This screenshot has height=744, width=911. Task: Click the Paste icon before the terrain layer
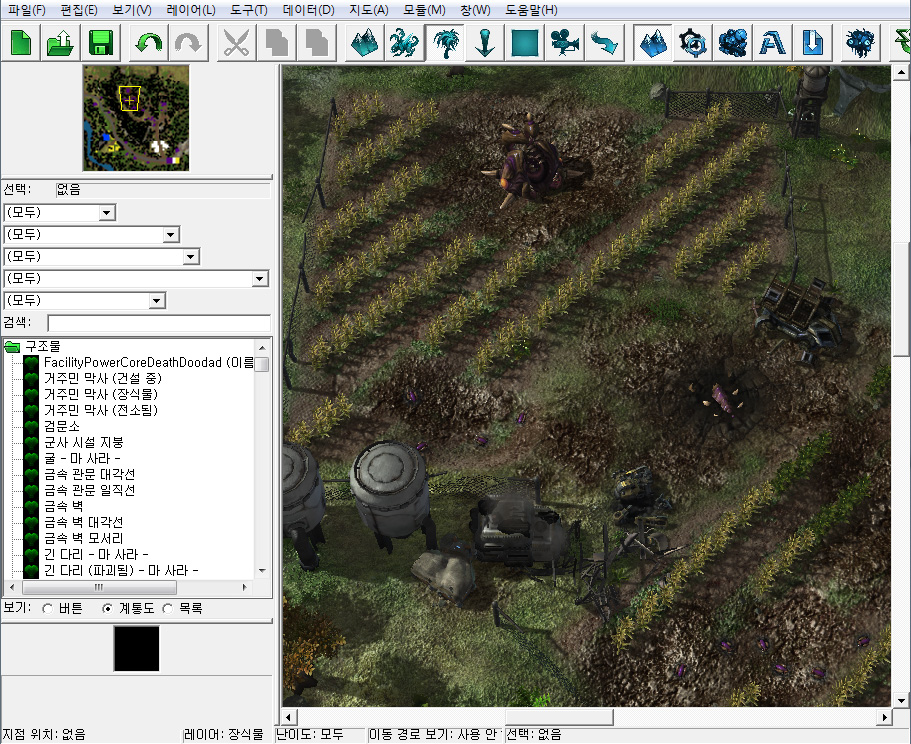[x=317, y=43]
